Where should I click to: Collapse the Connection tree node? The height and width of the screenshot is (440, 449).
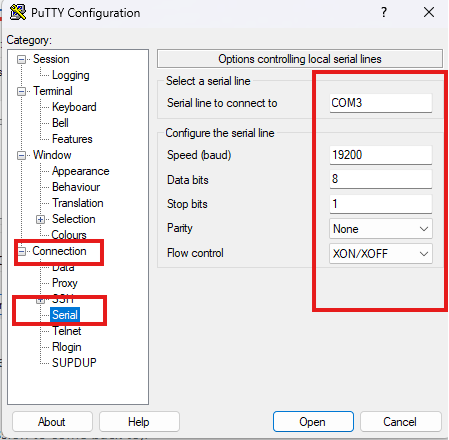21,251
